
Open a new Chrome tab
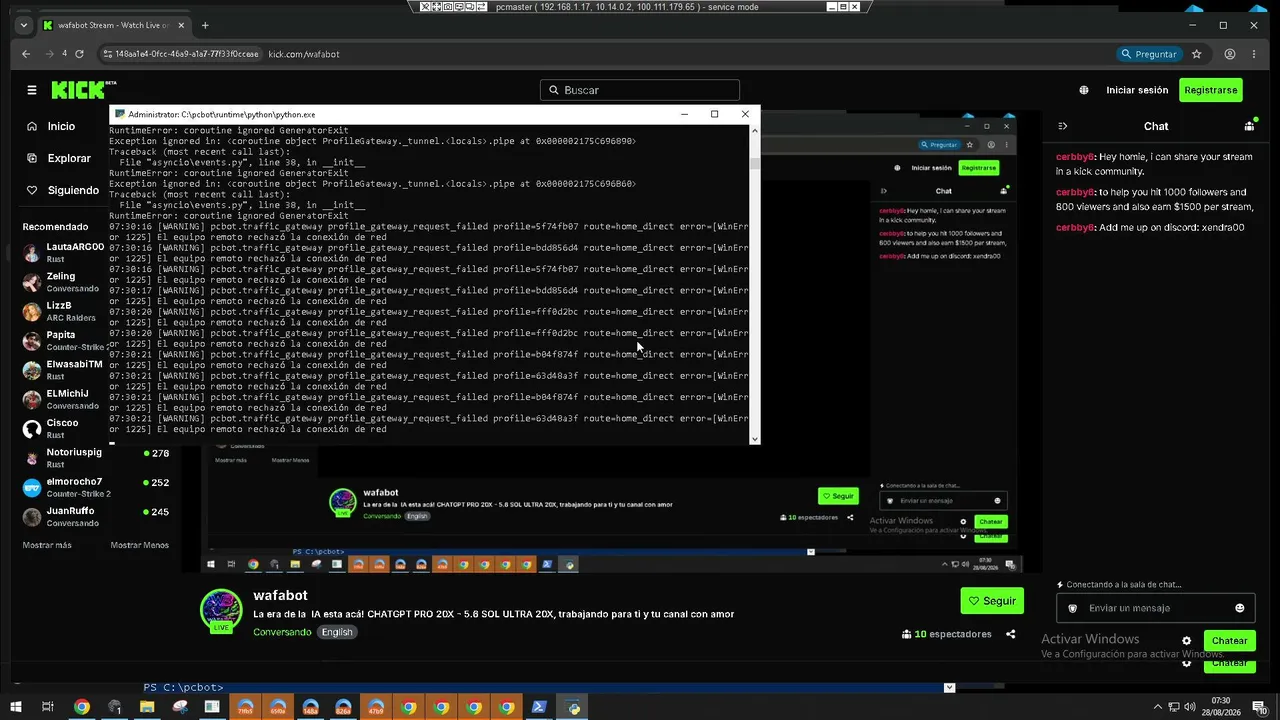tap(205, 25)
